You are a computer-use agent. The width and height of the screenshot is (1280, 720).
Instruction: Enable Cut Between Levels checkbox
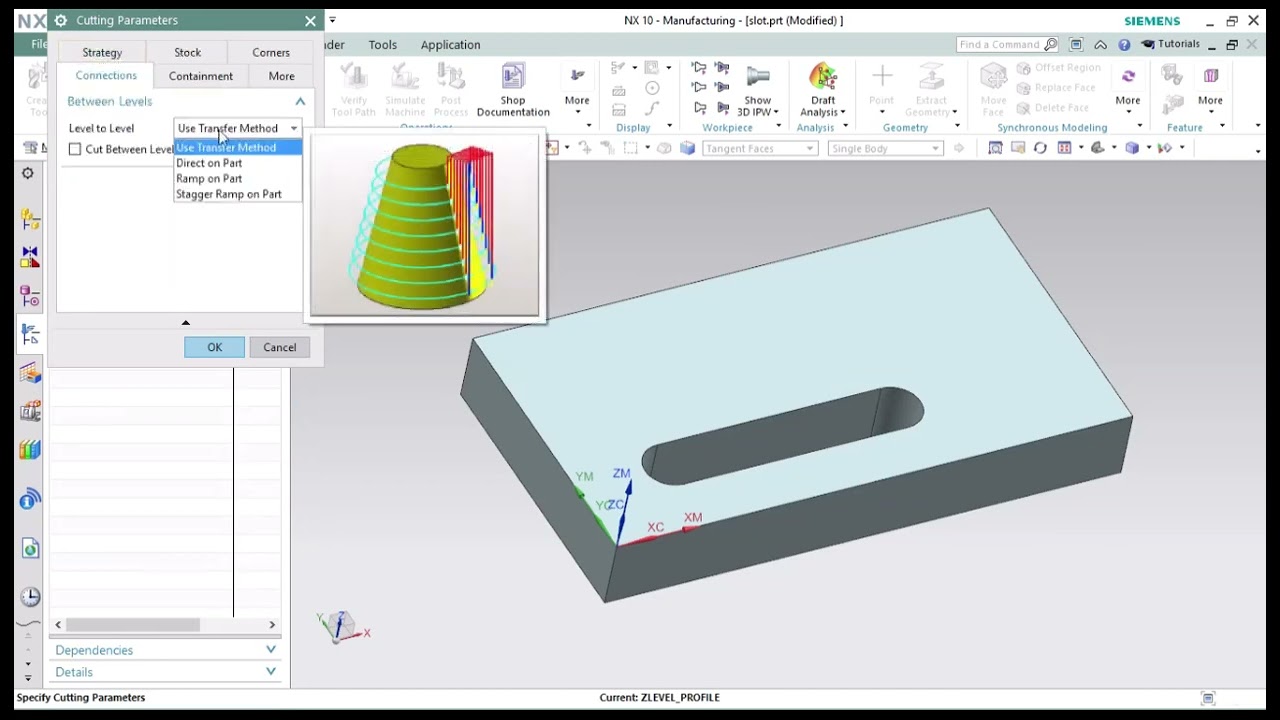[x=75, y=149]
